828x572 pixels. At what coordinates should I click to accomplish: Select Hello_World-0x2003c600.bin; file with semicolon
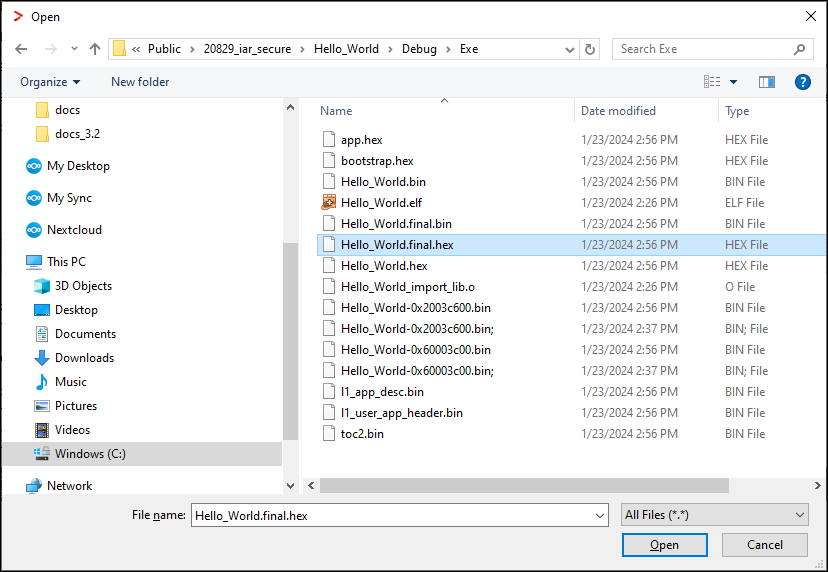(417, 329)
